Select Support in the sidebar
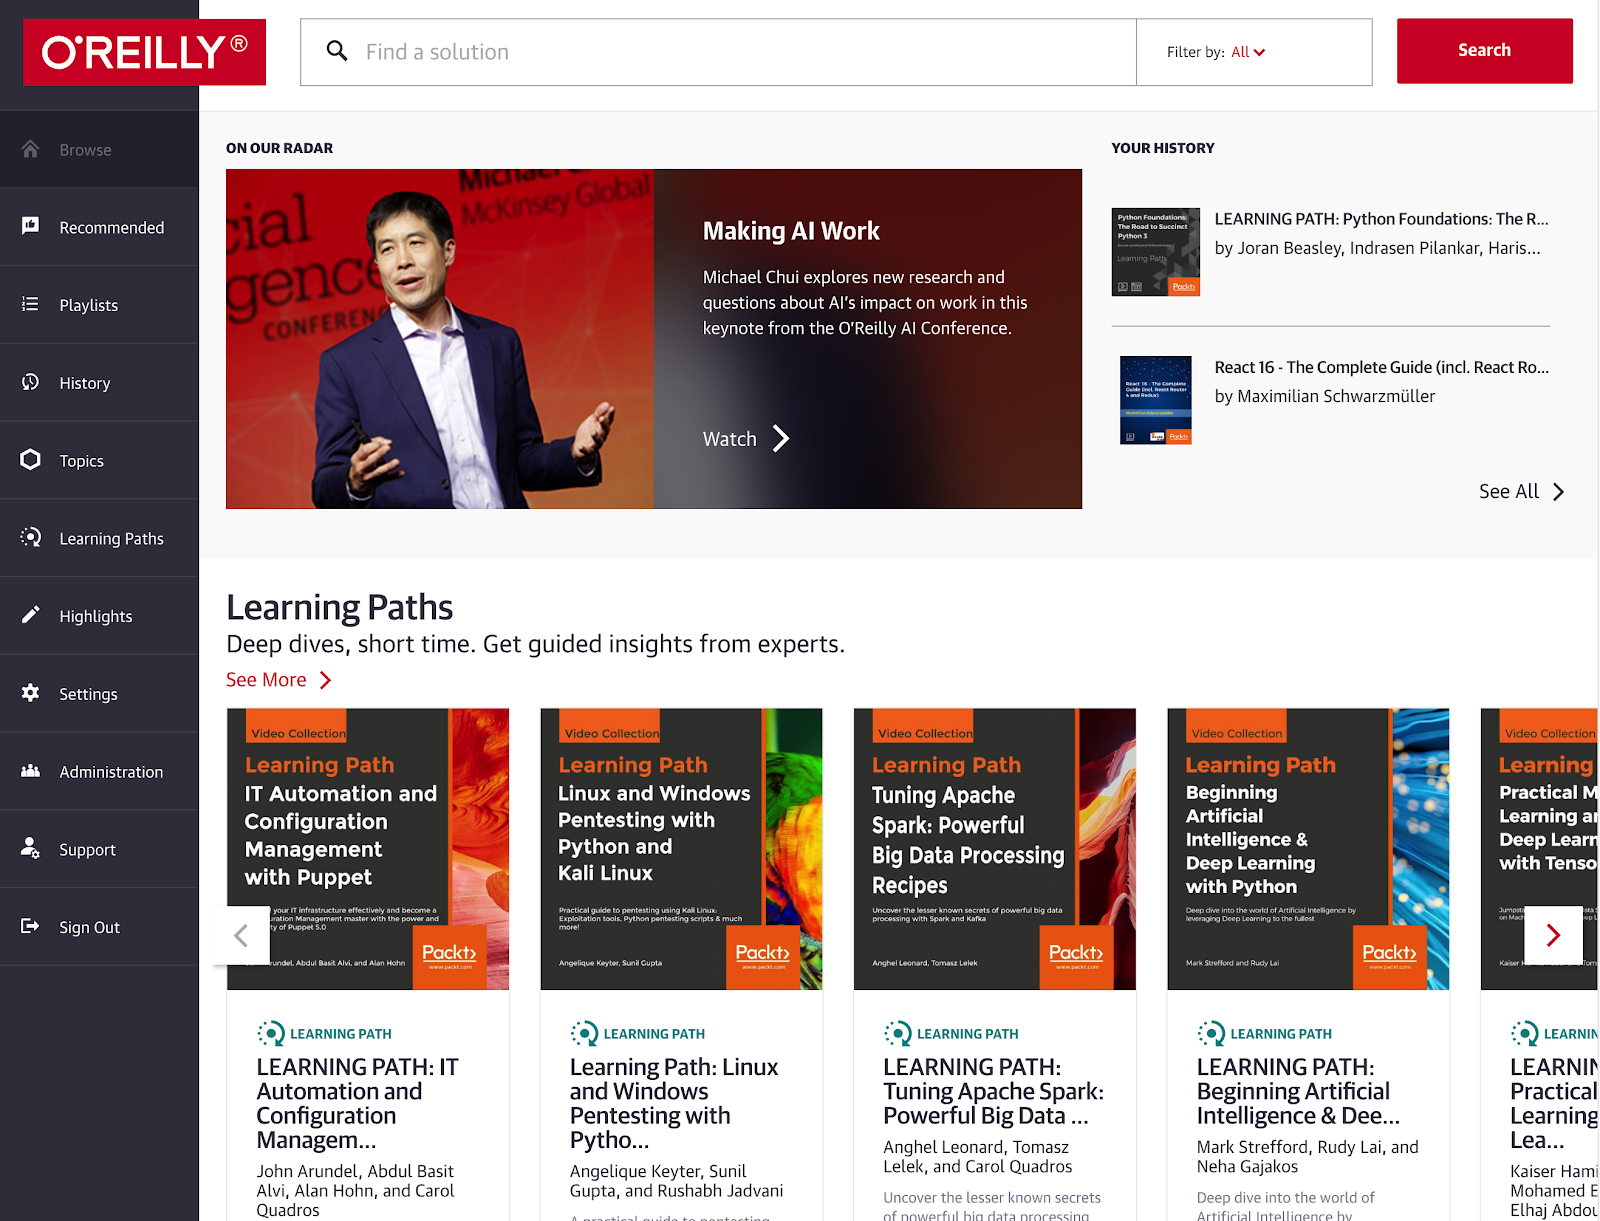Image resolution: width=1600 pixels, height=1221 pixels. [x=99, y=850]
